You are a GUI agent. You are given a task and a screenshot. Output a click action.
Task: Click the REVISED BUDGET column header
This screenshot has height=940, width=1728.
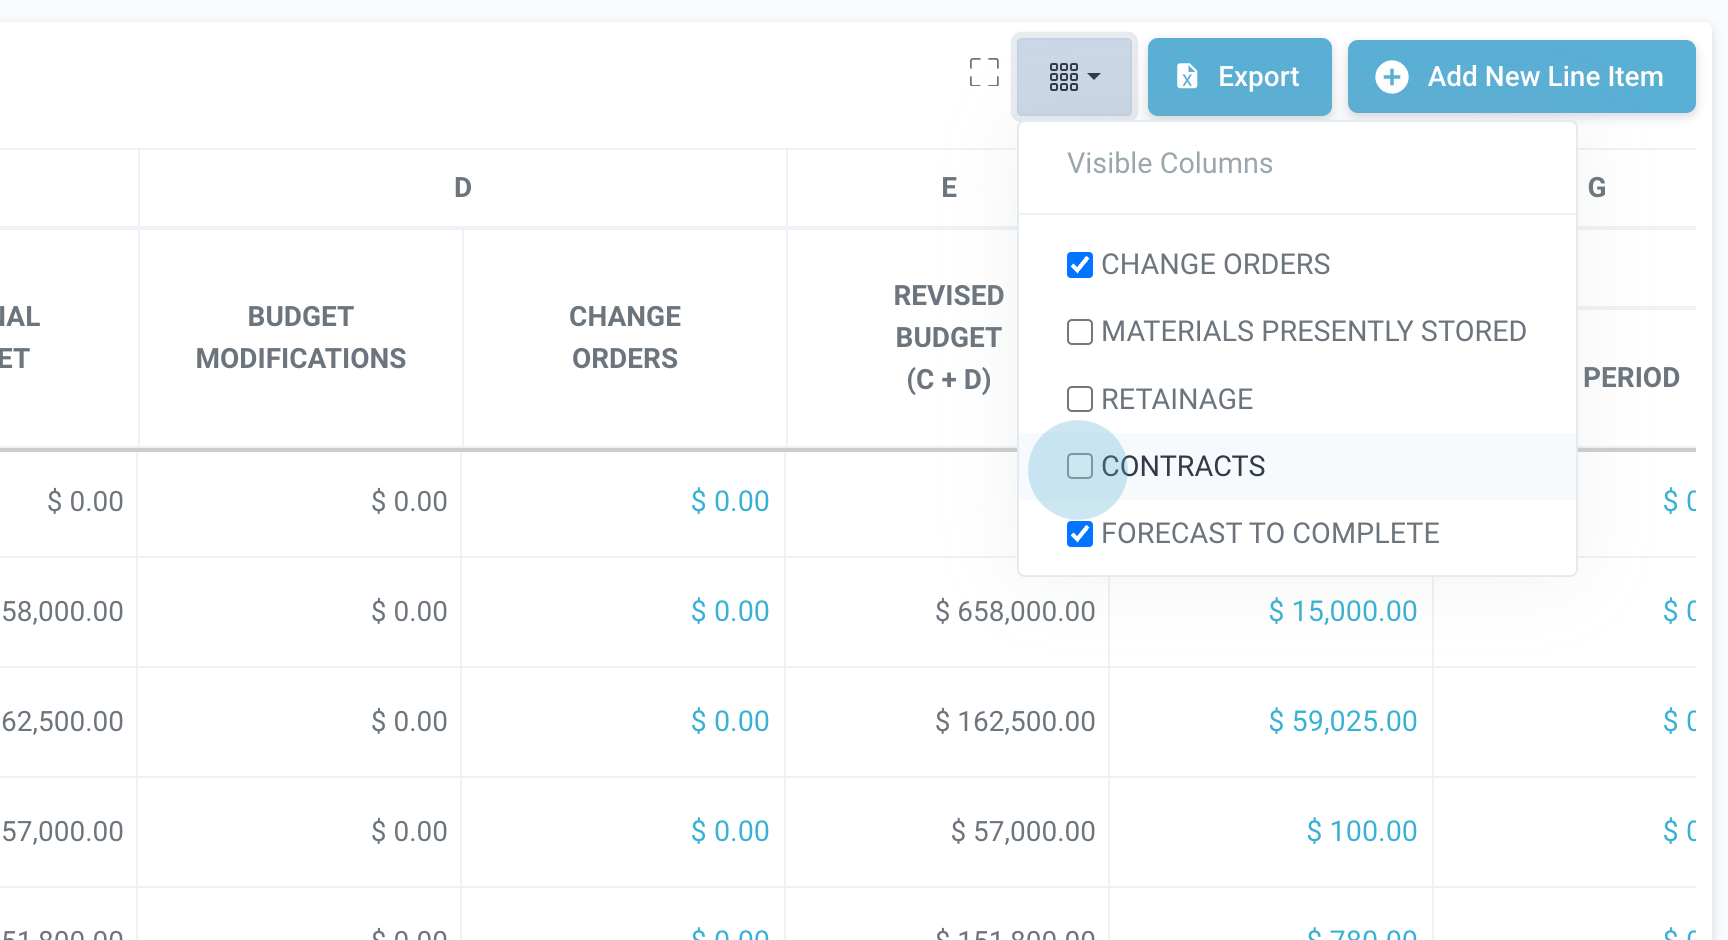click(948, 337)
